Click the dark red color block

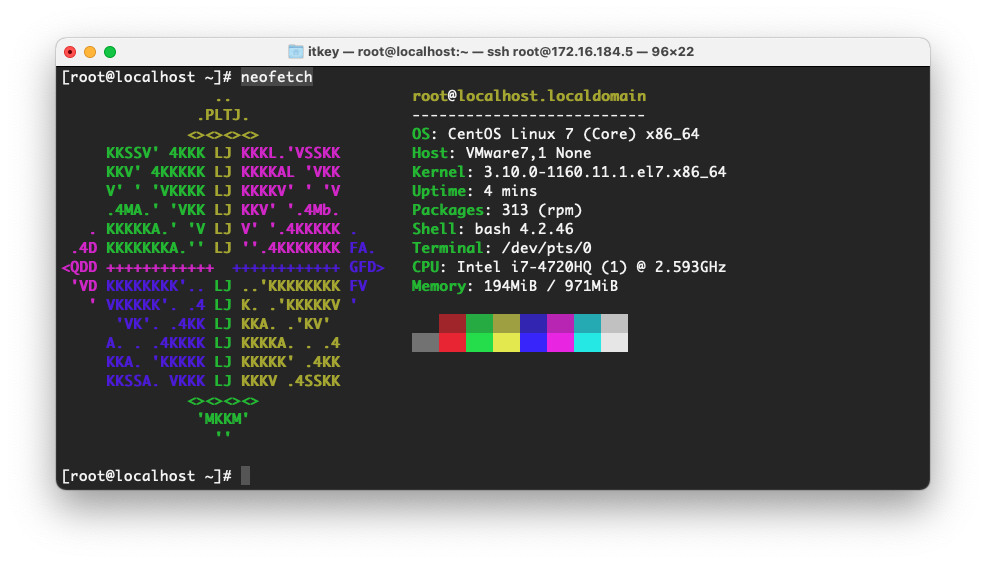pos(452,323)
